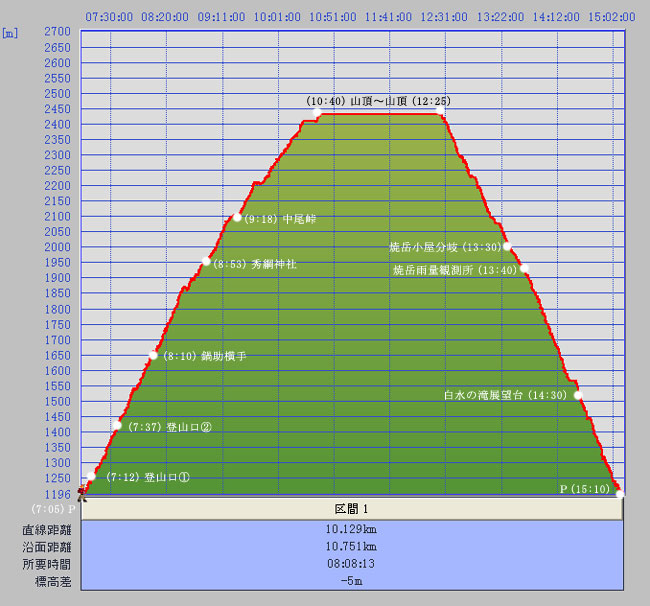Click the 山頂～山頂 summit label text

click(x=379, y=101)
